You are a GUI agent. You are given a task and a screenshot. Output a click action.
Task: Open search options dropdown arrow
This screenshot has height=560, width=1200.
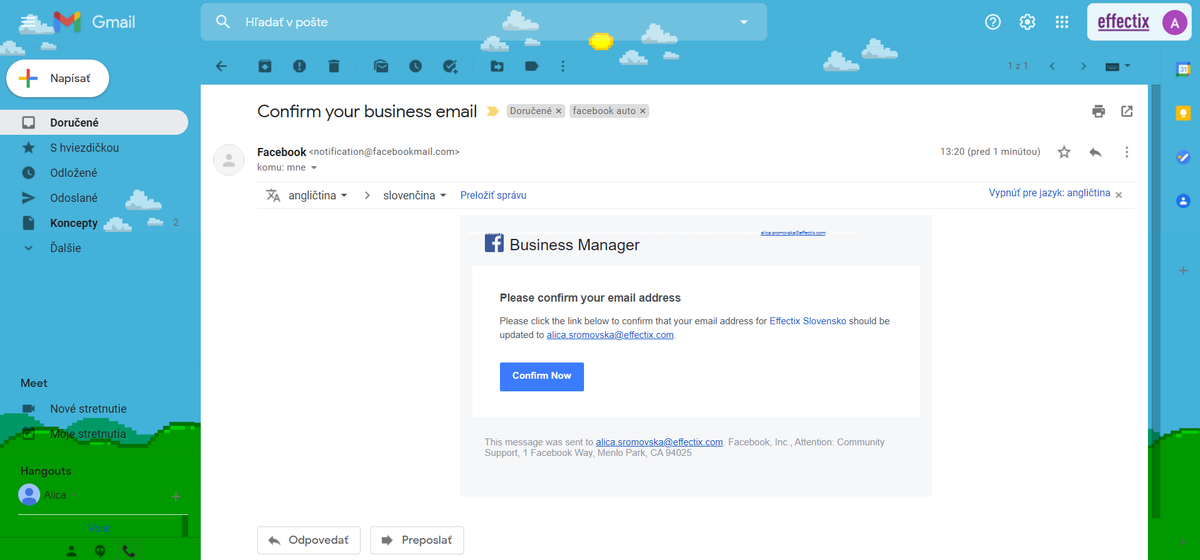click(743, 21)
